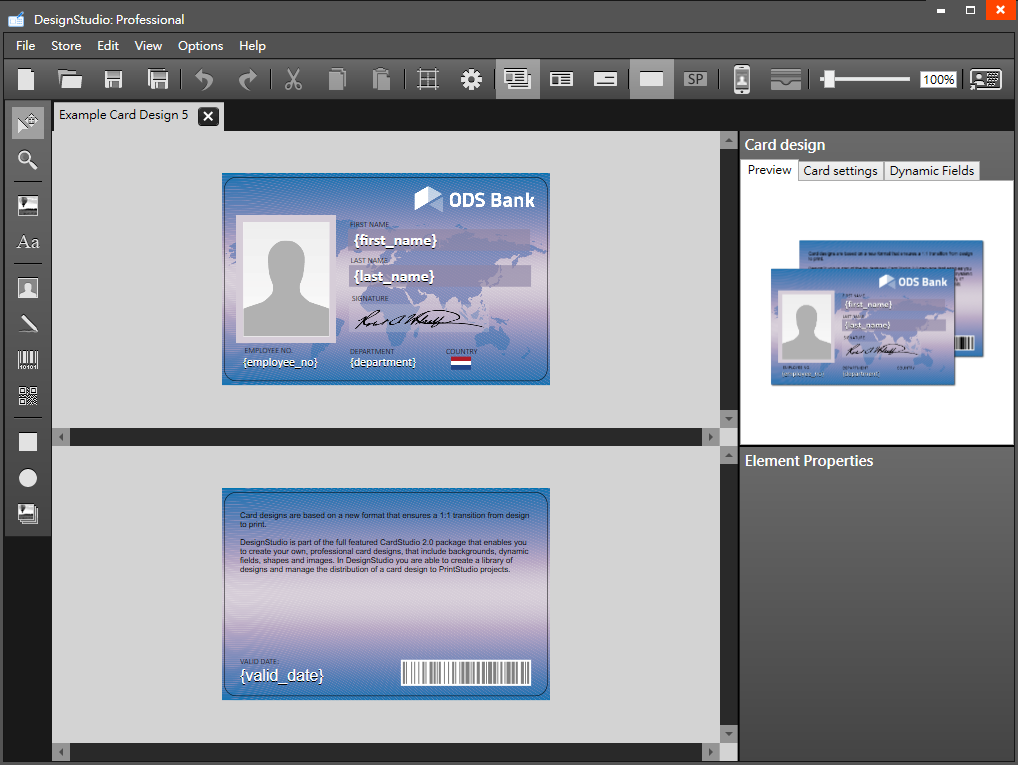Copy the selected element
This screenshot has width=1018, height=765.
pos(337,79)
